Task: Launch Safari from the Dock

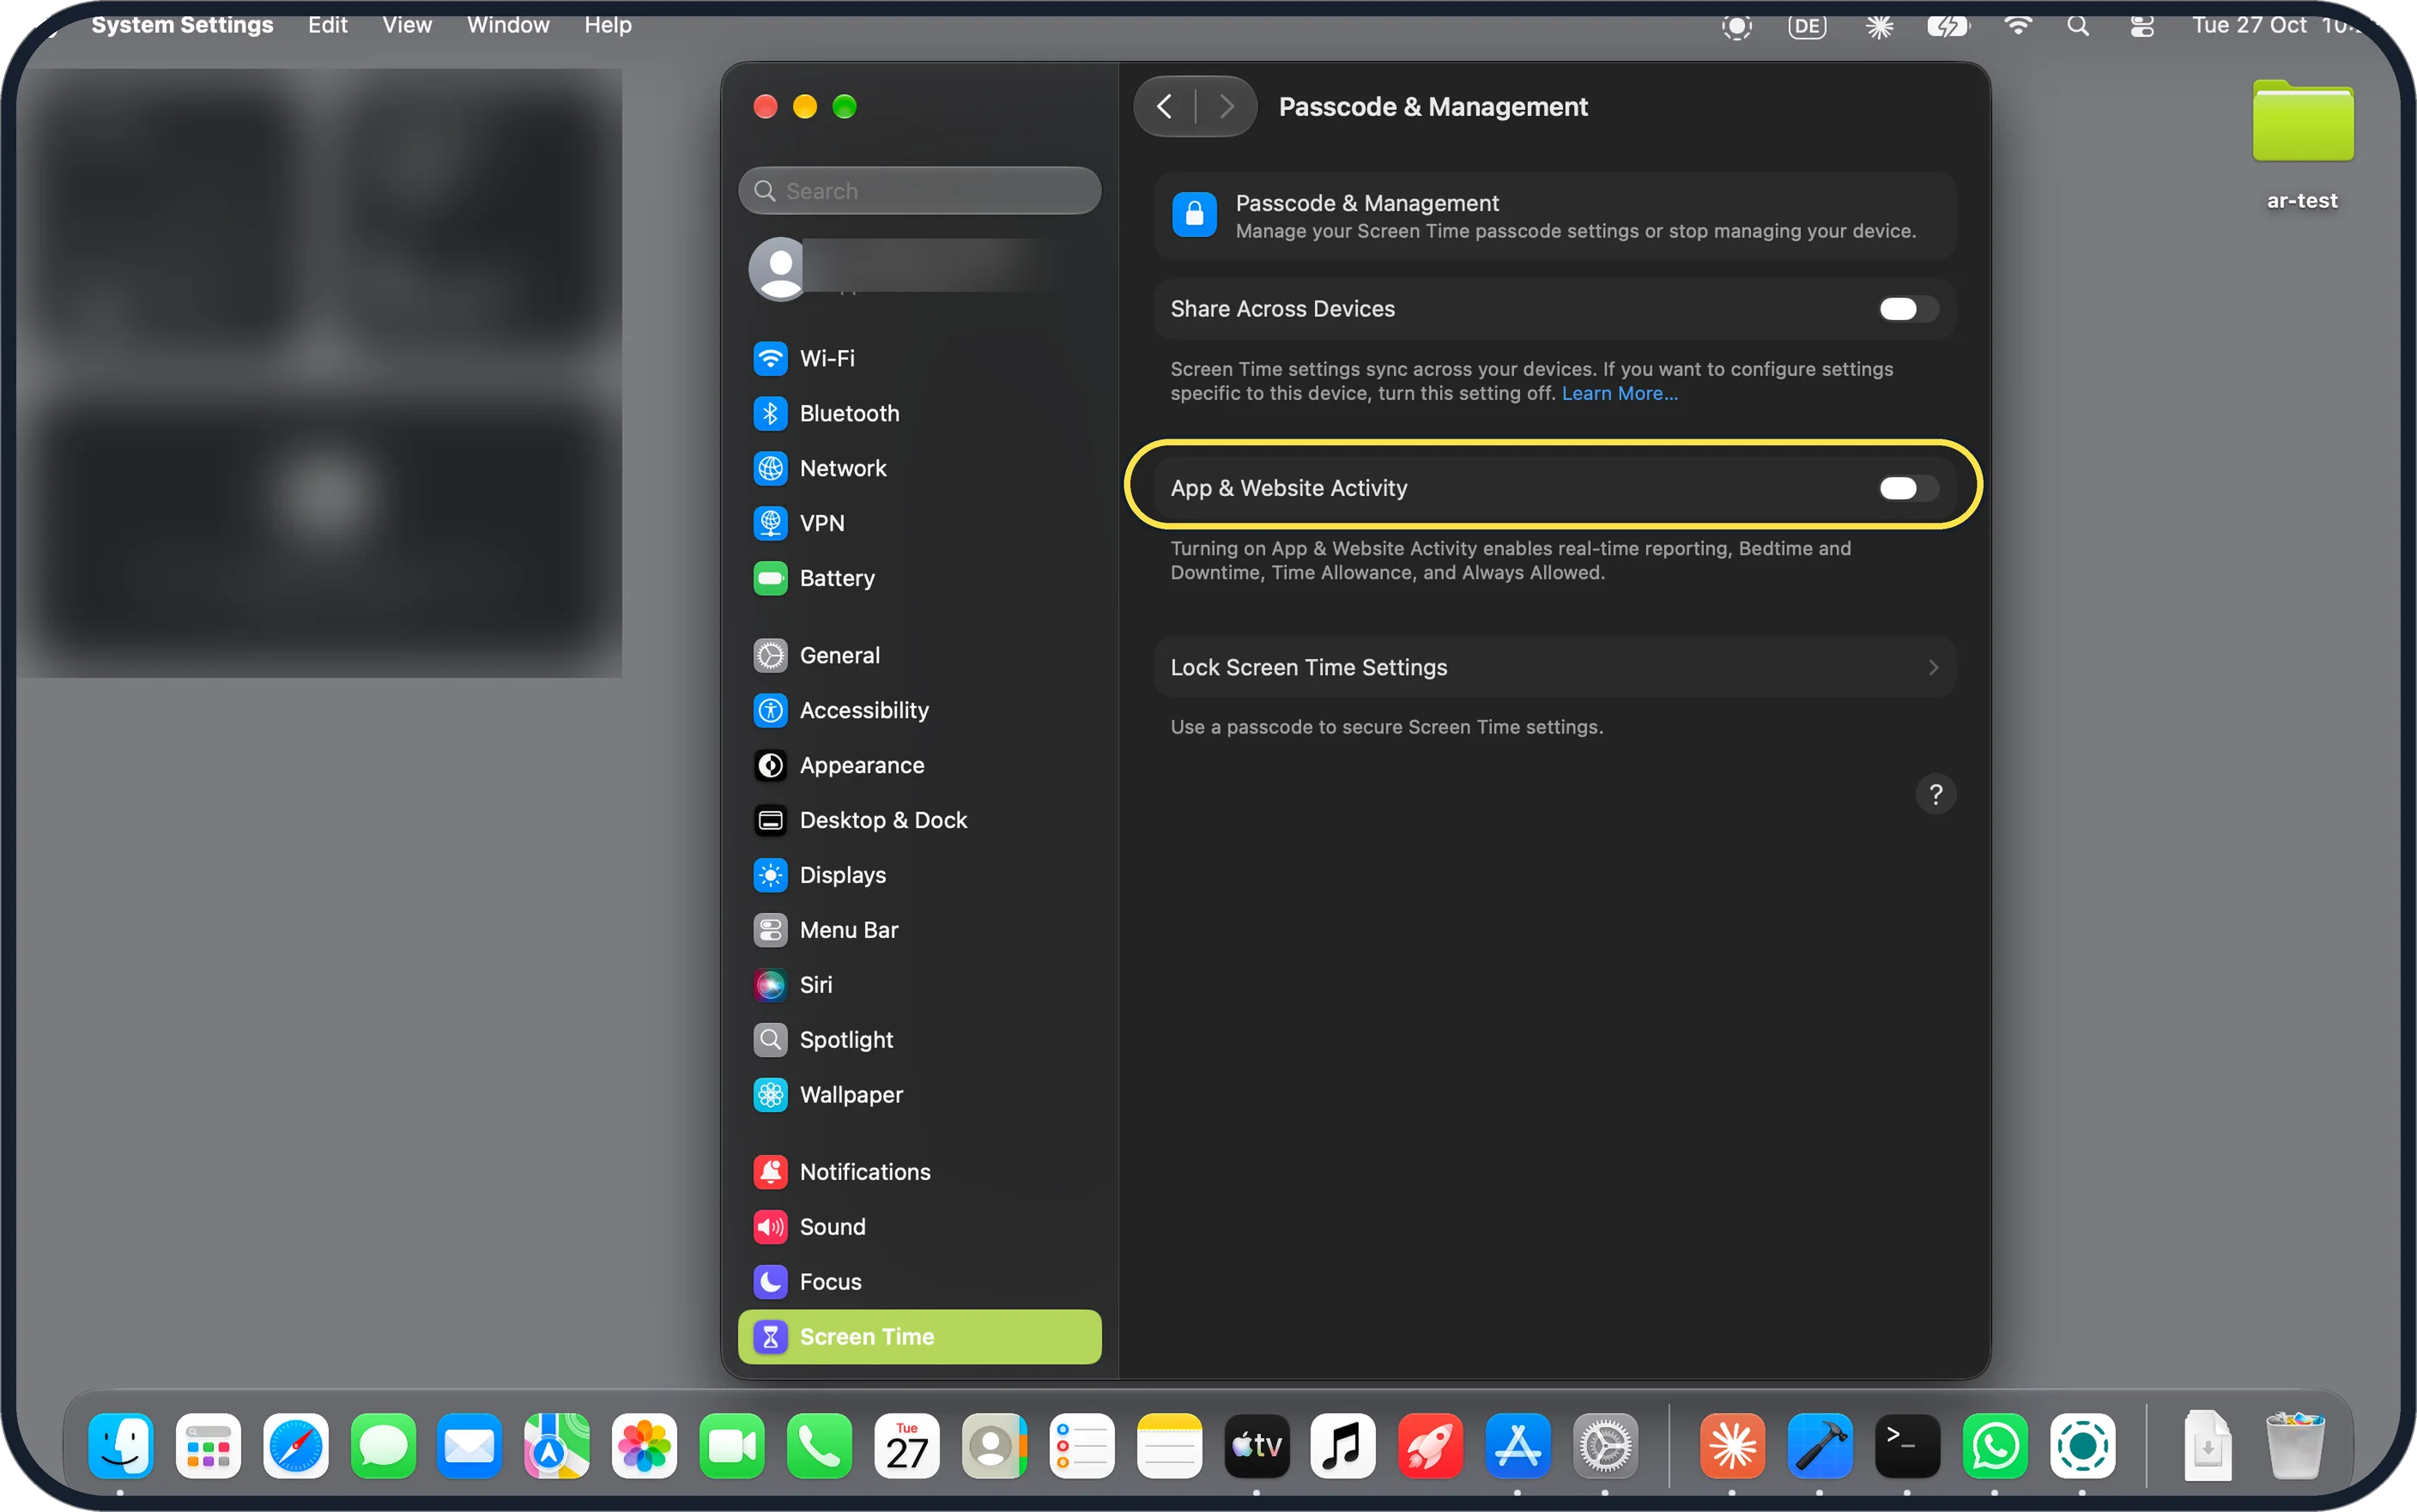Action: tap(296, 1446)
